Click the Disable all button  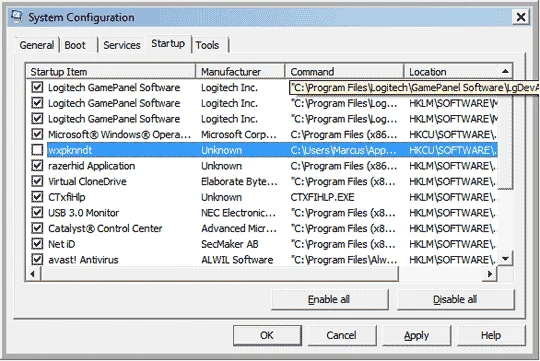(455, 299)
